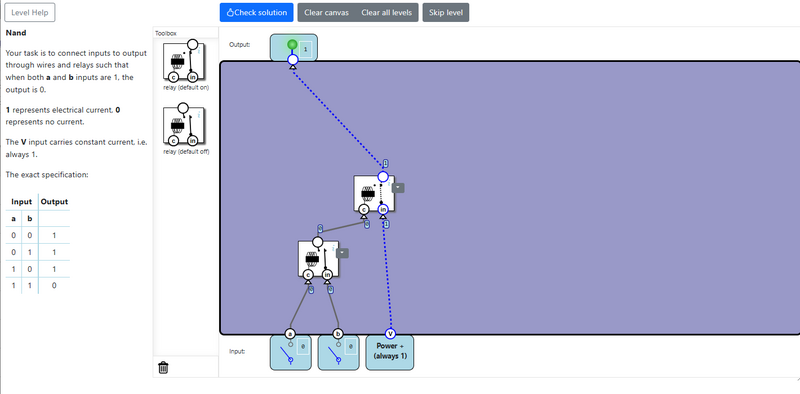Click the 'Input:' label
800x394 pixels.
pyautogui.click(x=237, y=351)
